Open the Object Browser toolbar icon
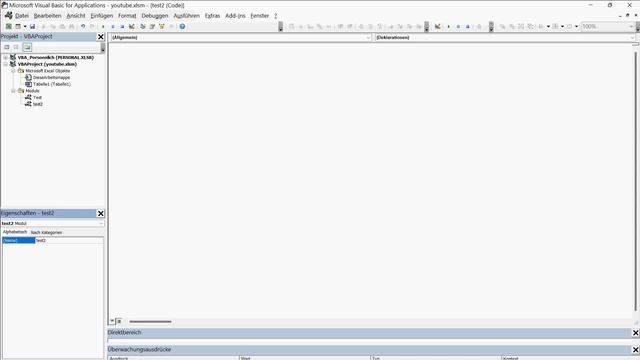 pyautogui.click(x=162, y=27)
